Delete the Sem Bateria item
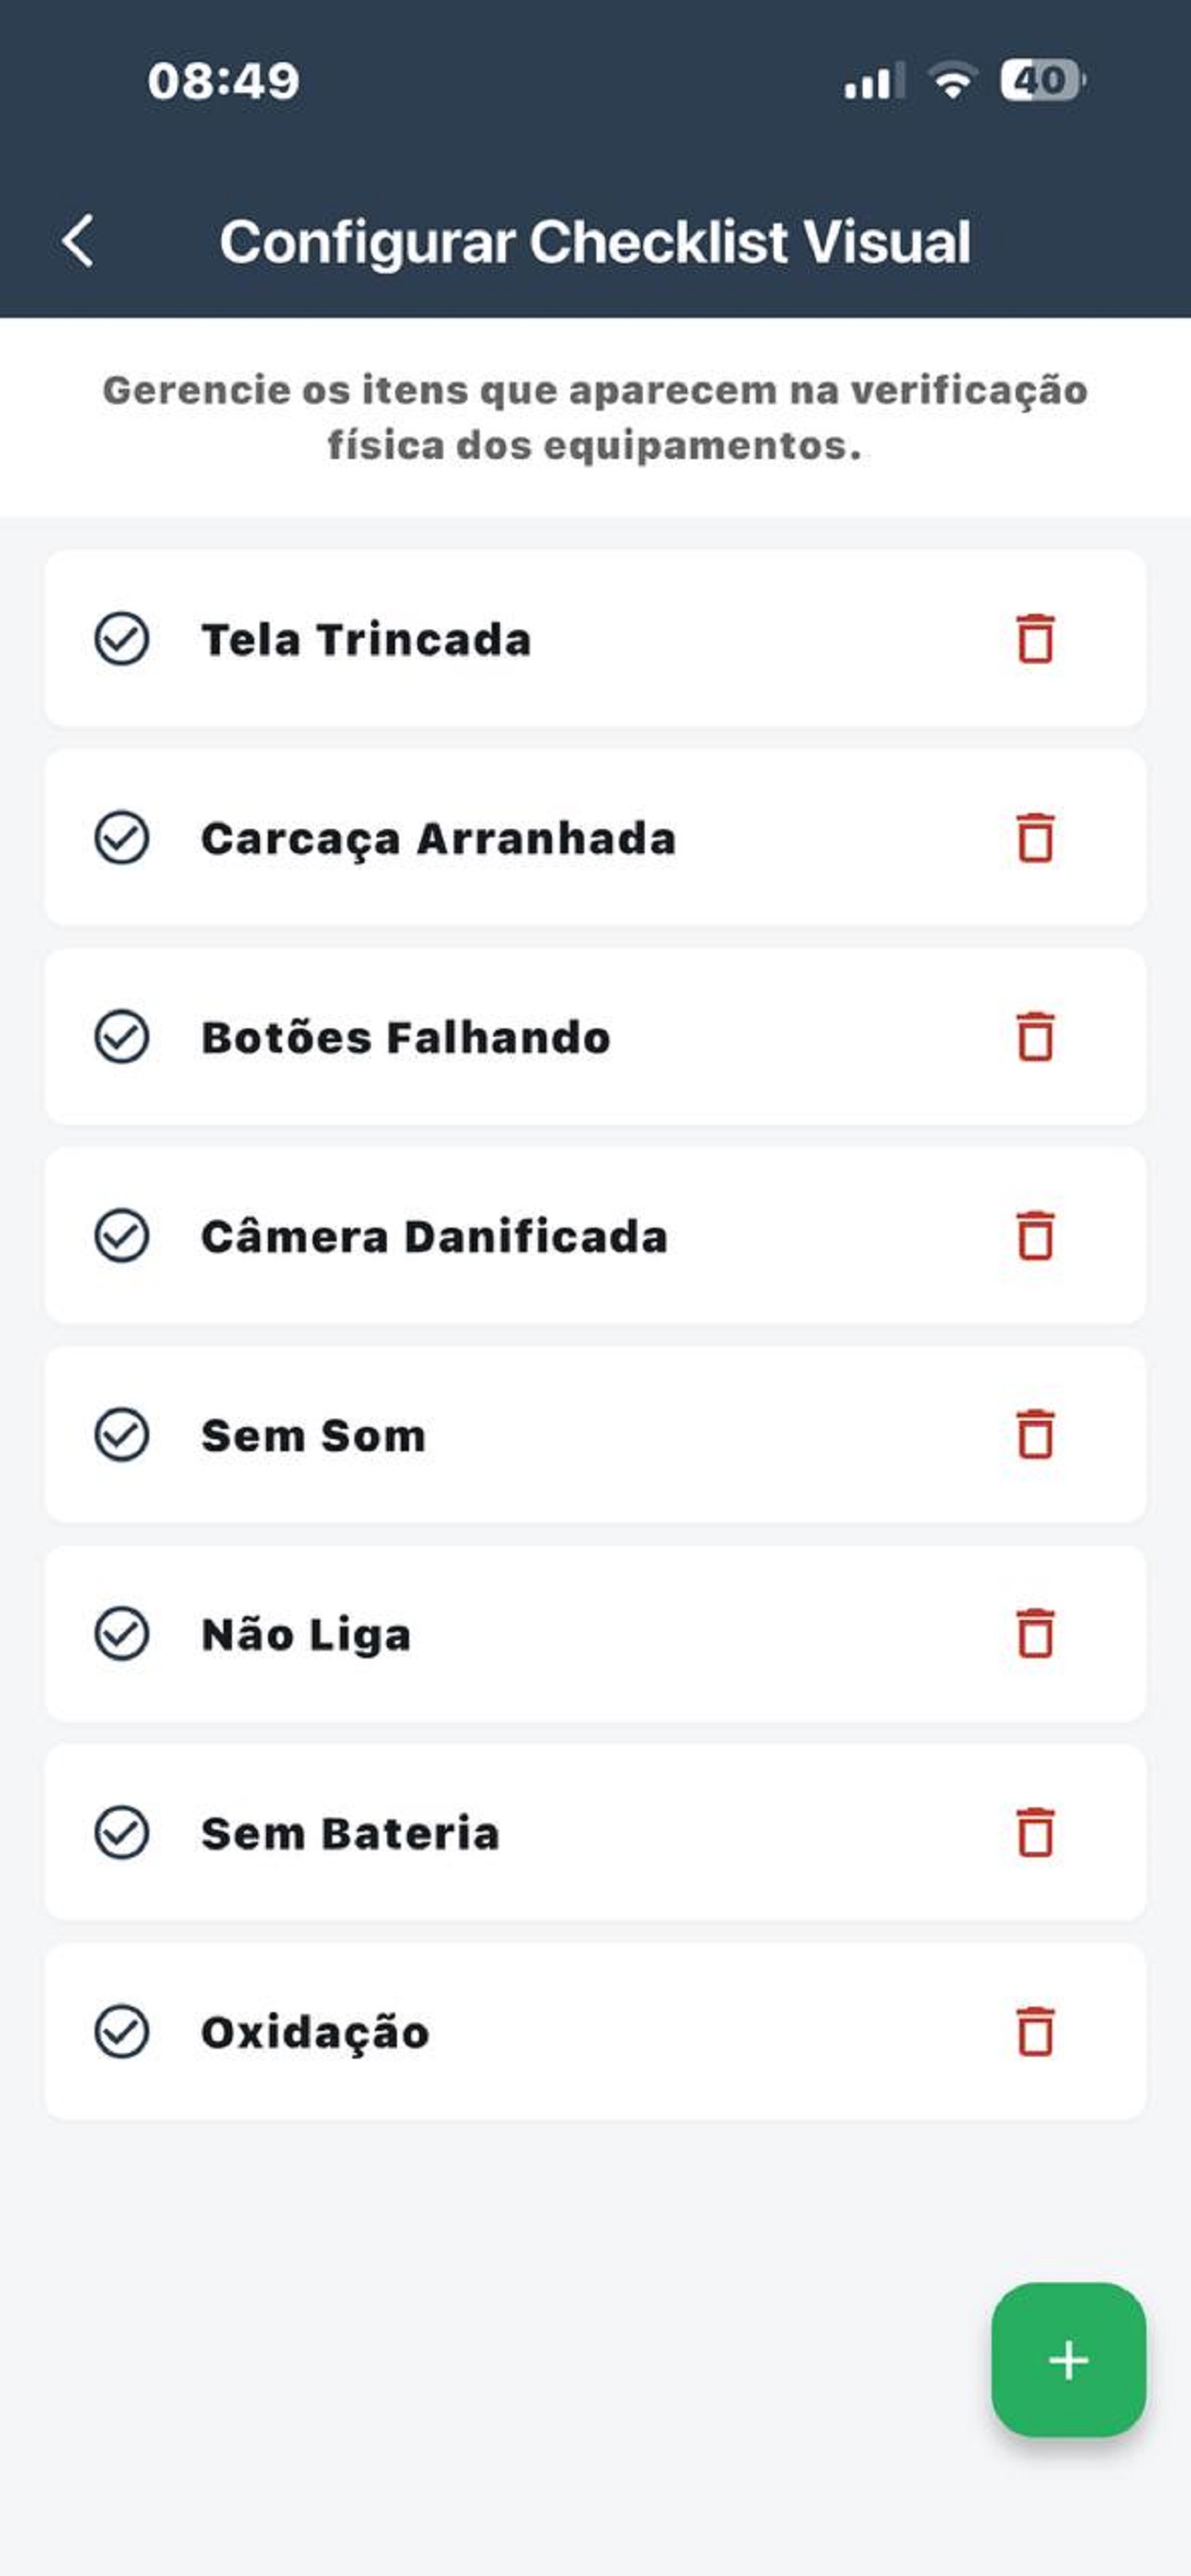The width and height of the screenshot is (1191, 2576). (1035, 1833)
